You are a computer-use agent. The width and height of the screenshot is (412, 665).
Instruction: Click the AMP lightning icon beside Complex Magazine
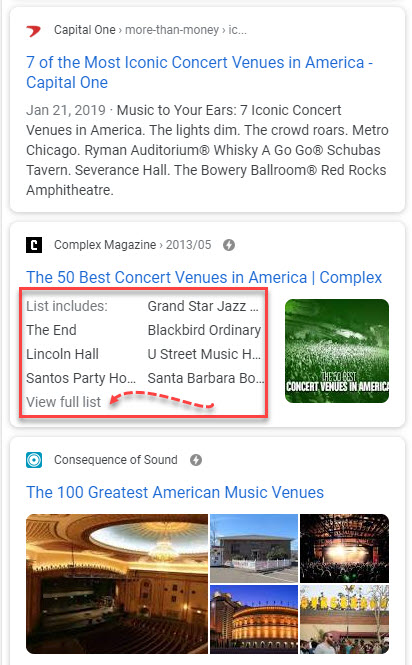coord(229,245)
